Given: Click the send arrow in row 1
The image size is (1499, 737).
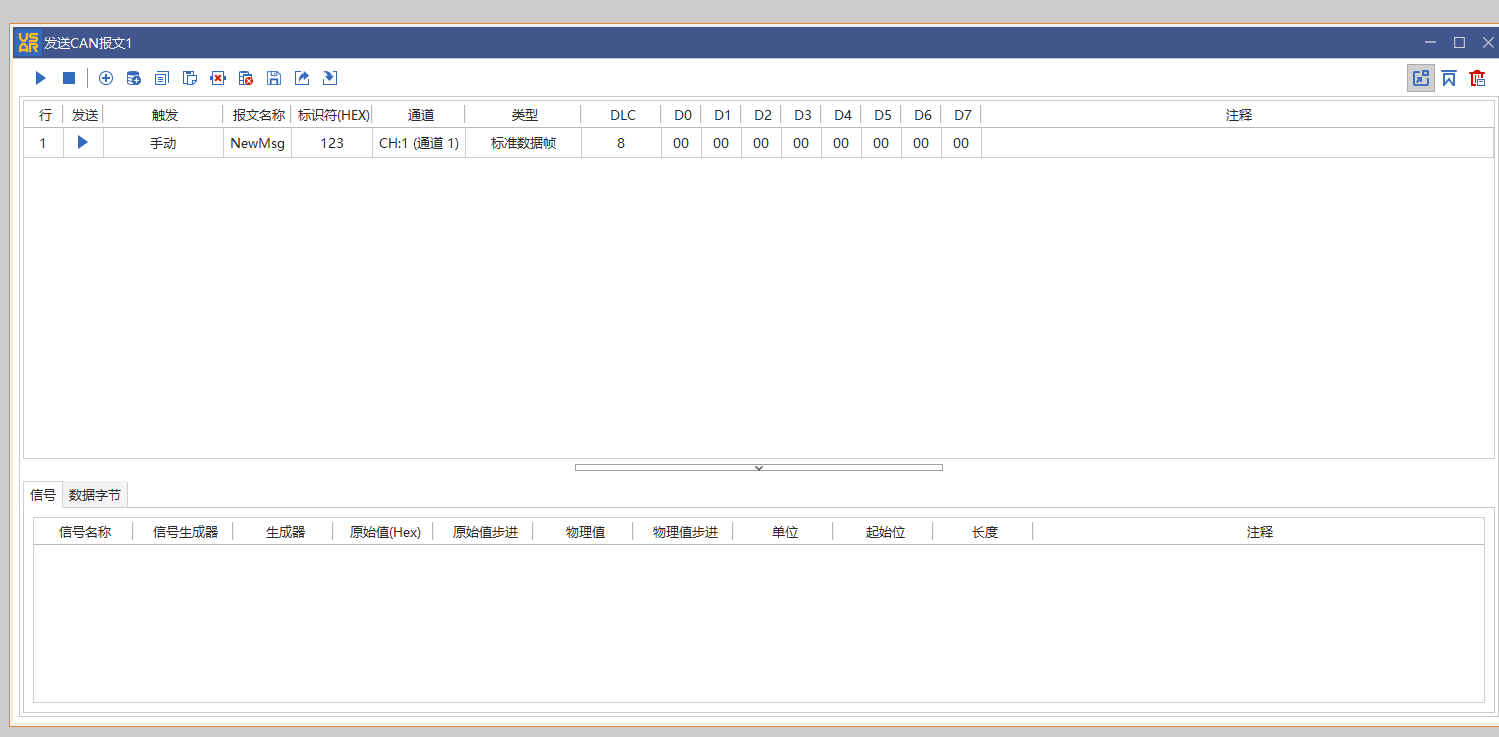Looking at the screenshot, I should 83,142.
